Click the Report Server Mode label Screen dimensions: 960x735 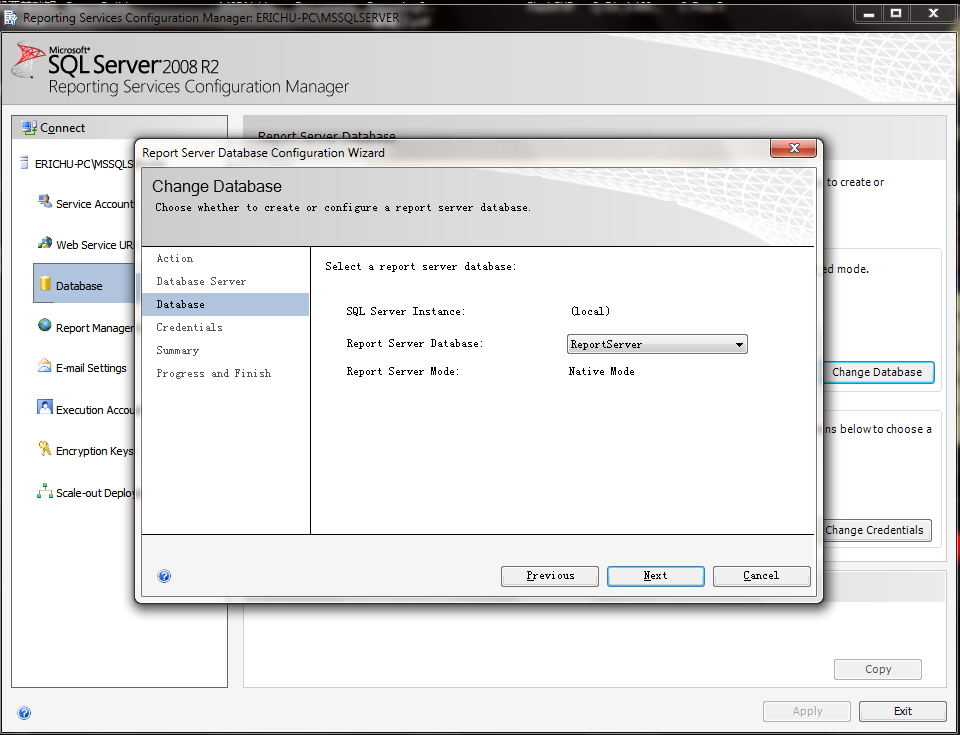point(403,371)
